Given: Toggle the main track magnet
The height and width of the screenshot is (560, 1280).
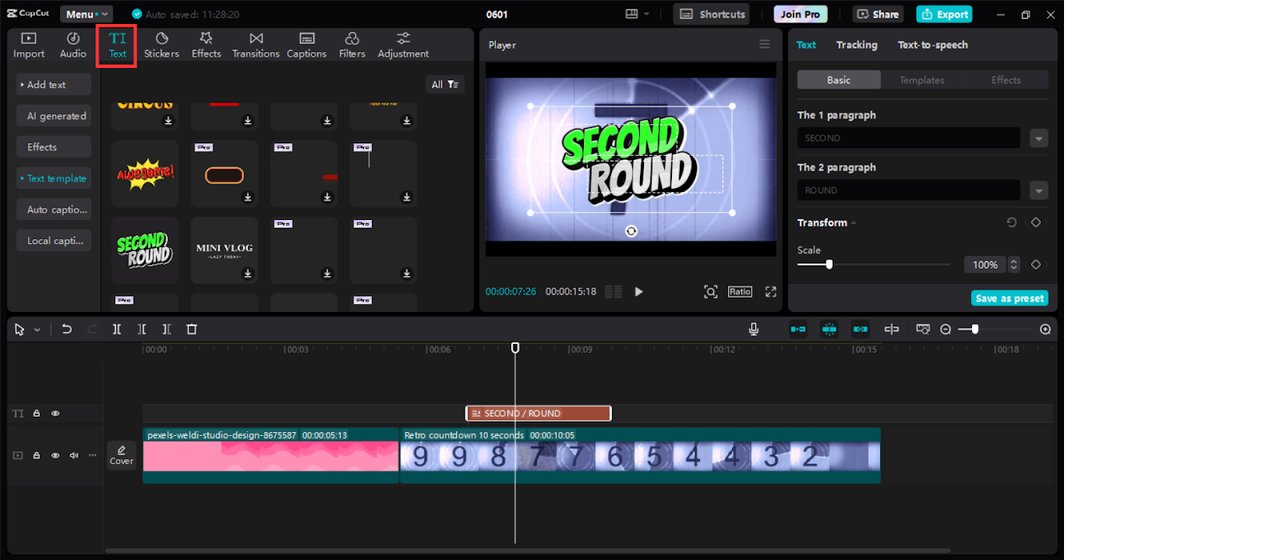Looking at the screenshot, I should (798, 329).
